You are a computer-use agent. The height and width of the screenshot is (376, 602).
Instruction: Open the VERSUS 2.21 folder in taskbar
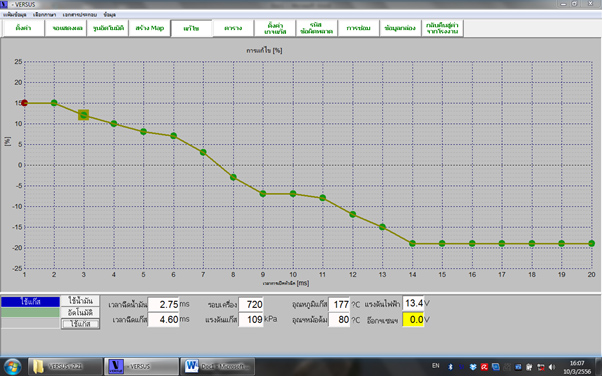tap(65, 367)
